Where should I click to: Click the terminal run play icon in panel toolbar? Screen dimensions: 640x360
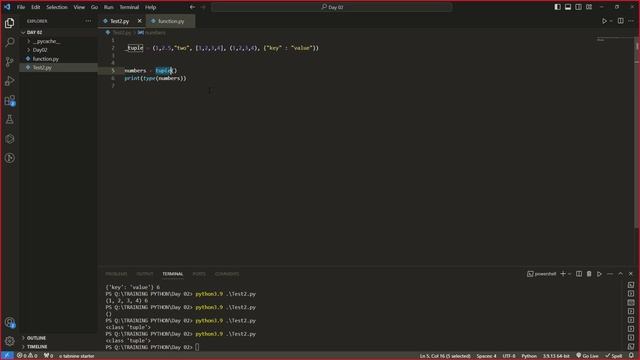point(599,274)
